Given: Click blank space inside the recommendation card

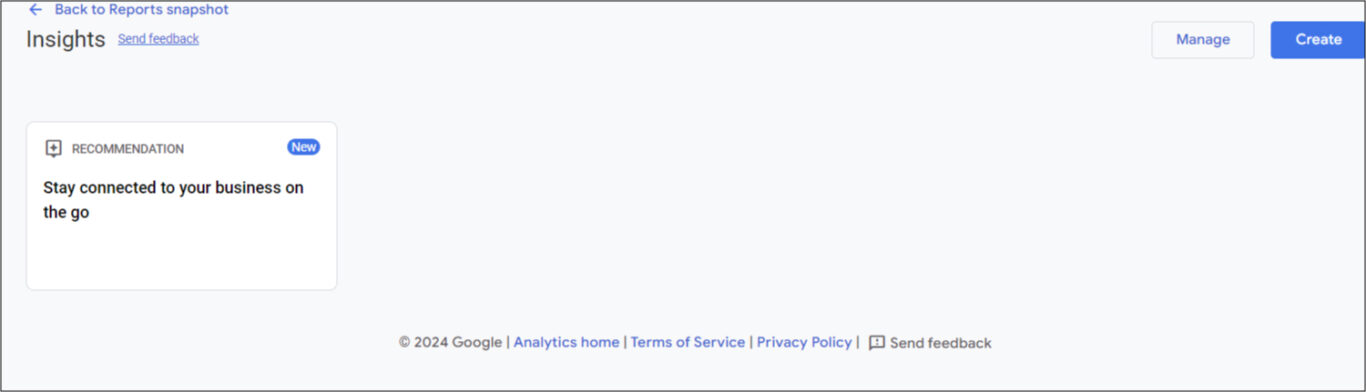Looking at the screenshot, I should [181, 256].
